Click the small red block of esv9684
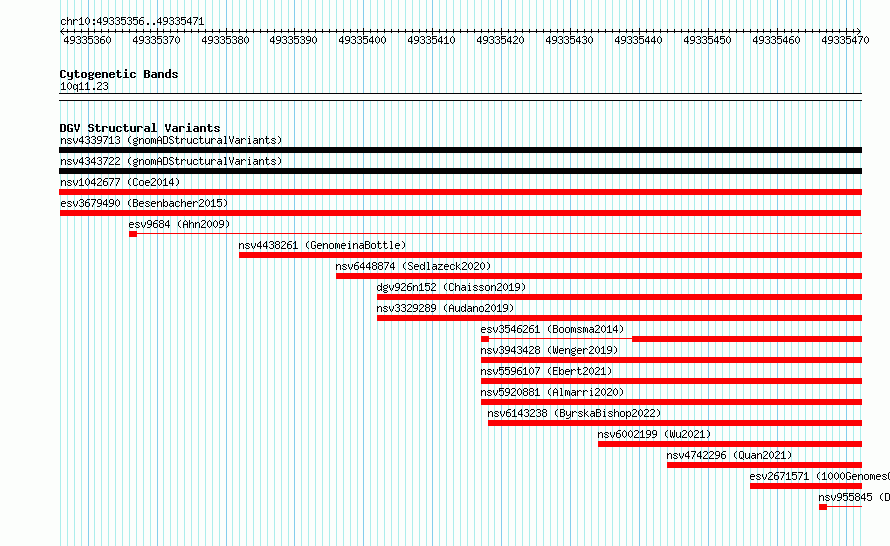This screenshot has height=546, width=890. click(133, 234)
